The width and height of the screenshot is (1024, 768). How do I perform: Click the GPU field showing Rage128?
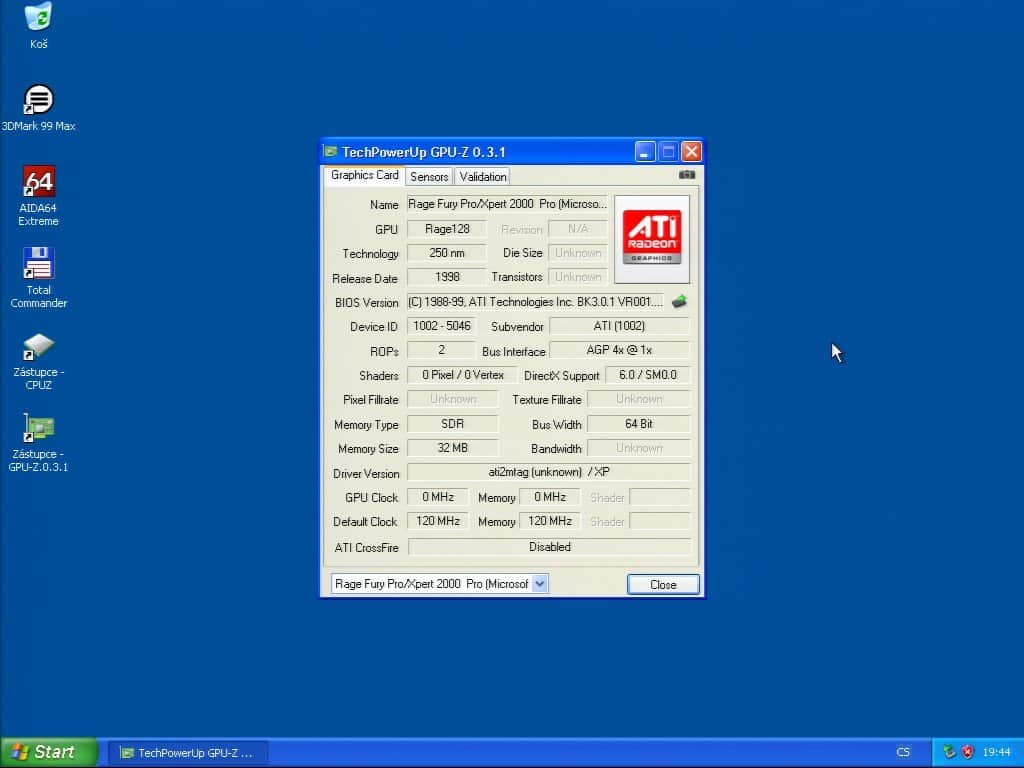(x=447, y=229)
